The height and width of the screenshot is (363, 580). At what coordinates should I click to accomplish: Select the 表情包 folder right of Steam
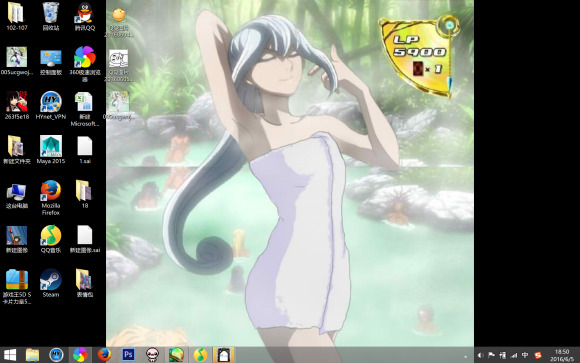pos(84,280)
